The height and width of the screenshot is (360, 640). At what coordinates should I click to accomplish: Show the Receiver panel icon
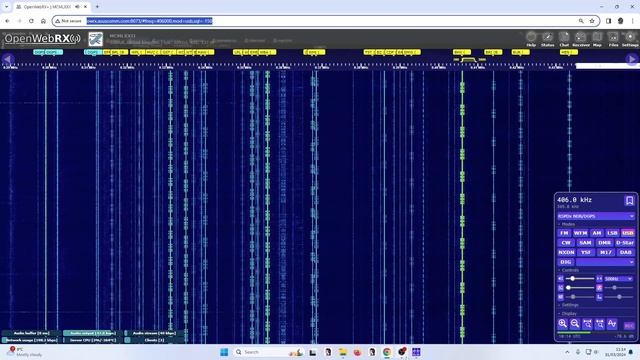pyautogui.click(x=580, y=38)
